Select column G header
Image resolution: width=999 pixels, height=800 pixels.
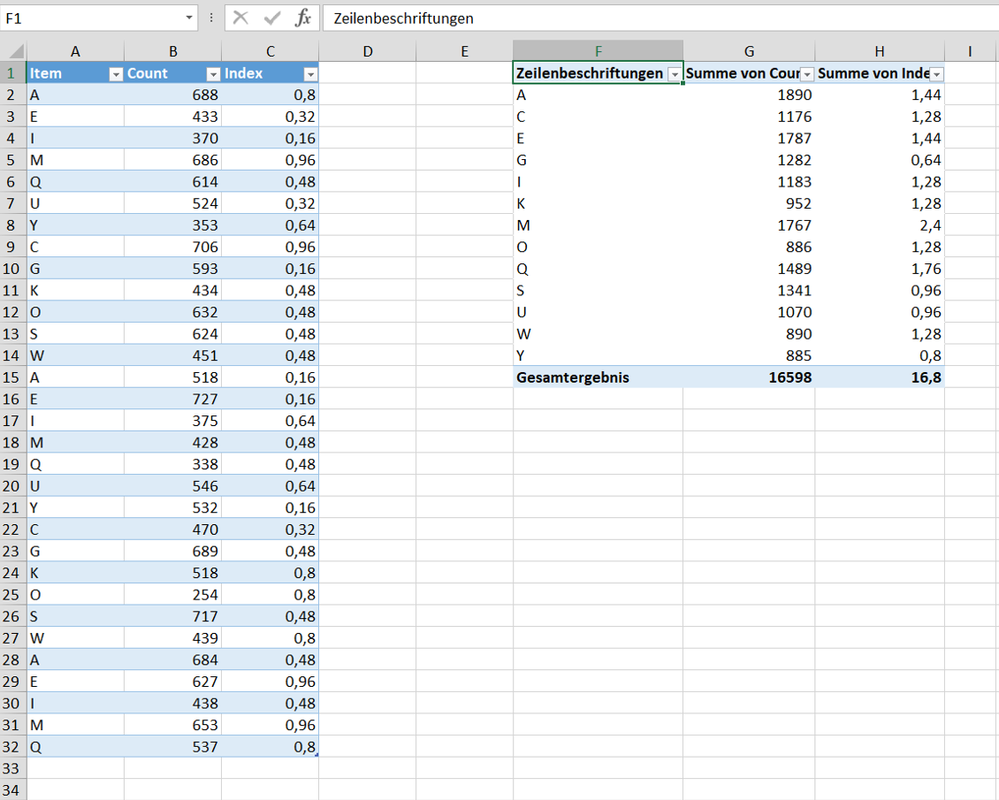coord(749,51)
